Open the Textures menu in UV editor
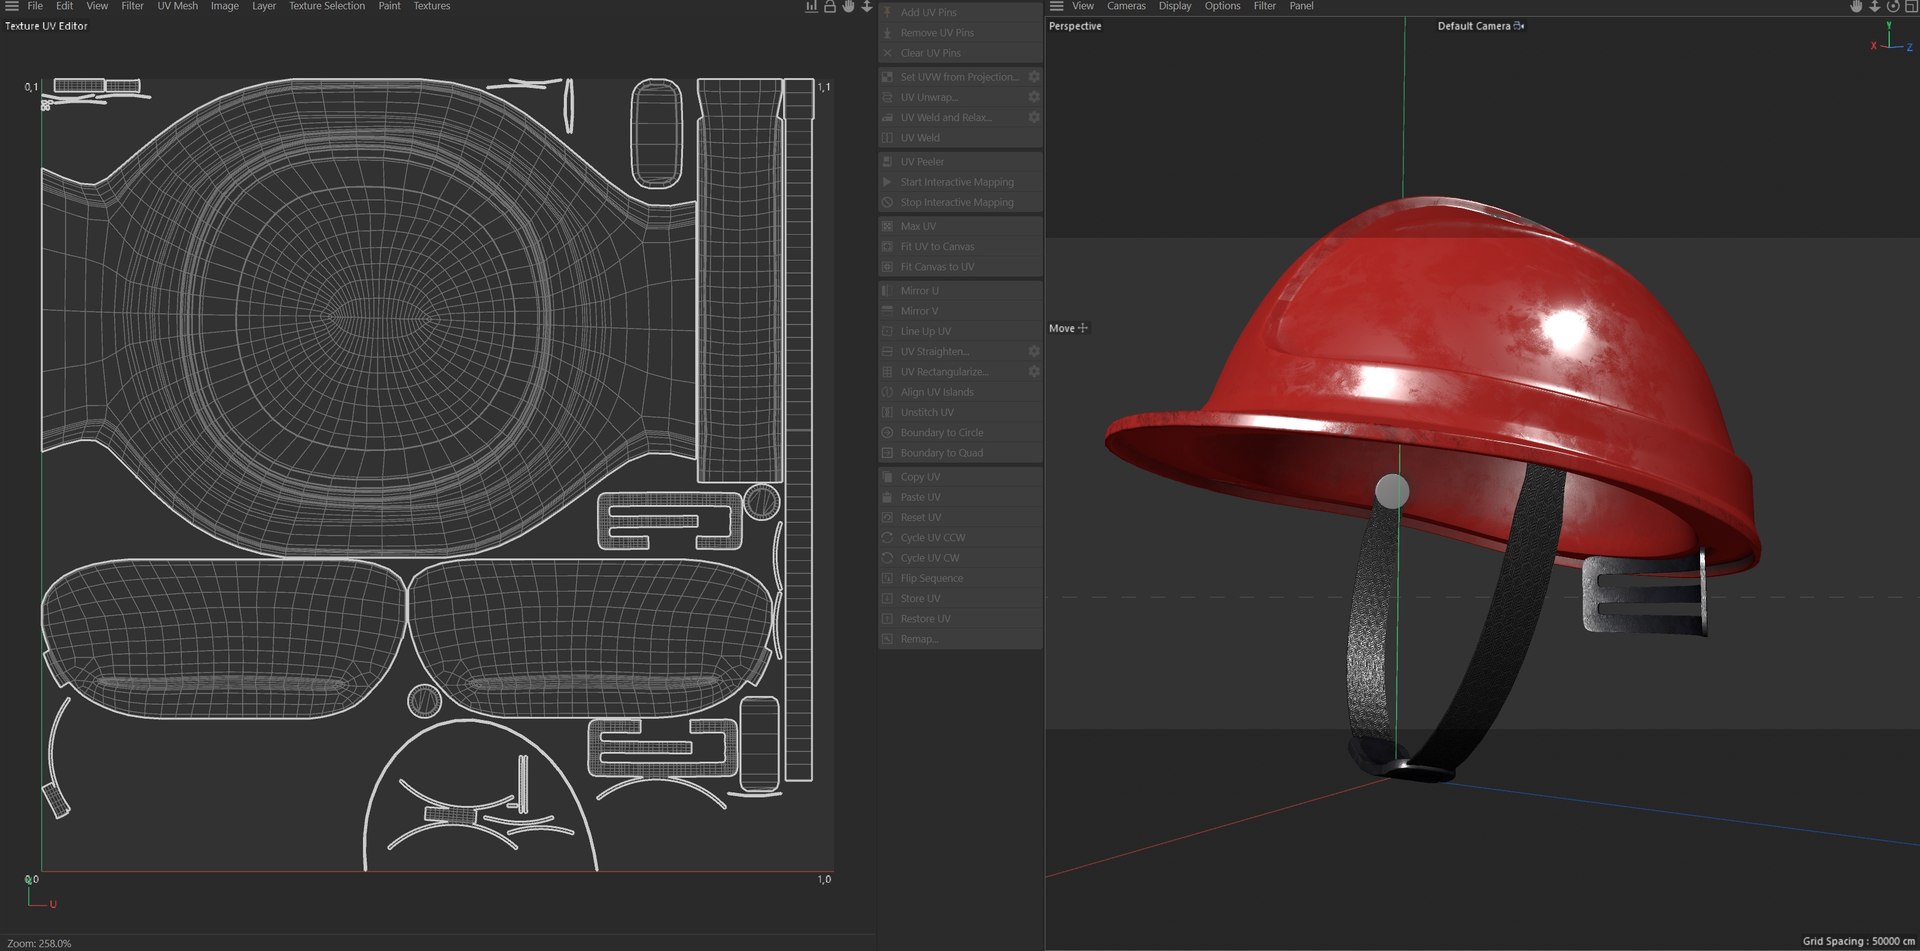The height and width of the screenshot is (951, 1920). coord(432,6)
